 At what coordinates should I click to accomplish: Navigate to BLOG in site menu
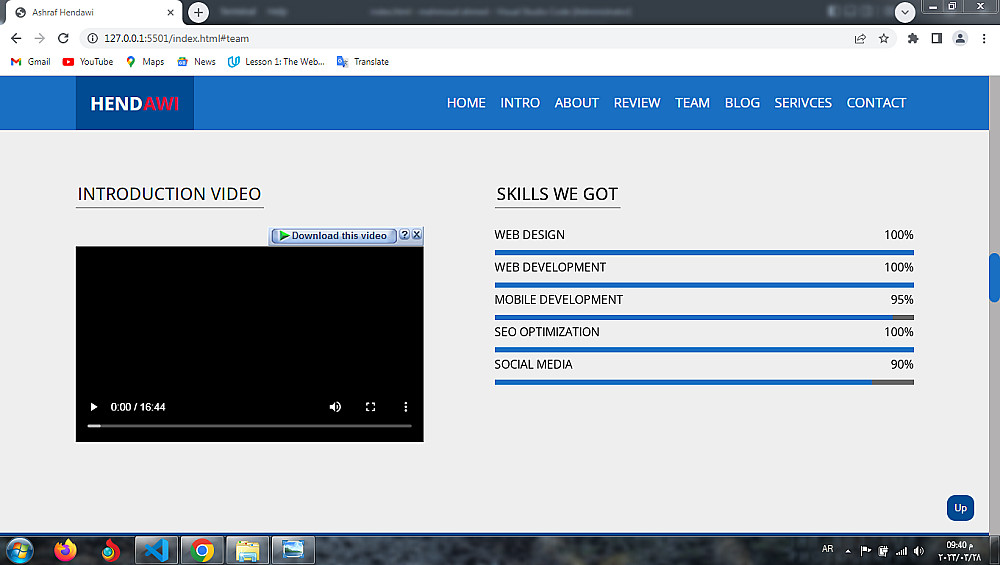click(742, 103)
